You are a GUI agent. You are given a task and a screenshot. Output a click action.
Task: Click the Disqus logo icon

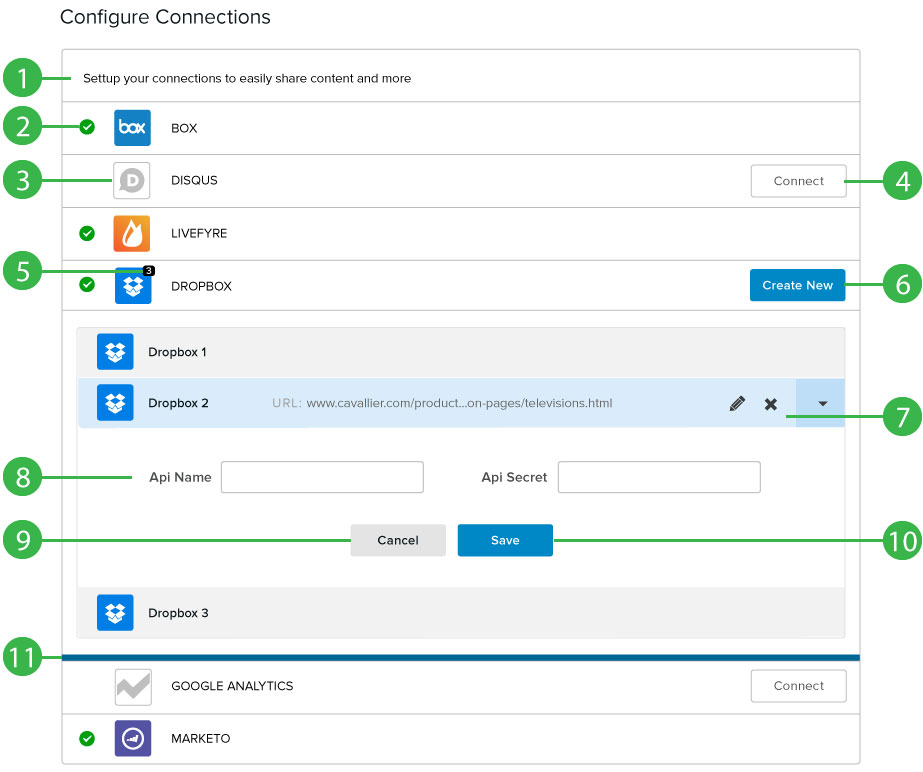tap(132, 181)
